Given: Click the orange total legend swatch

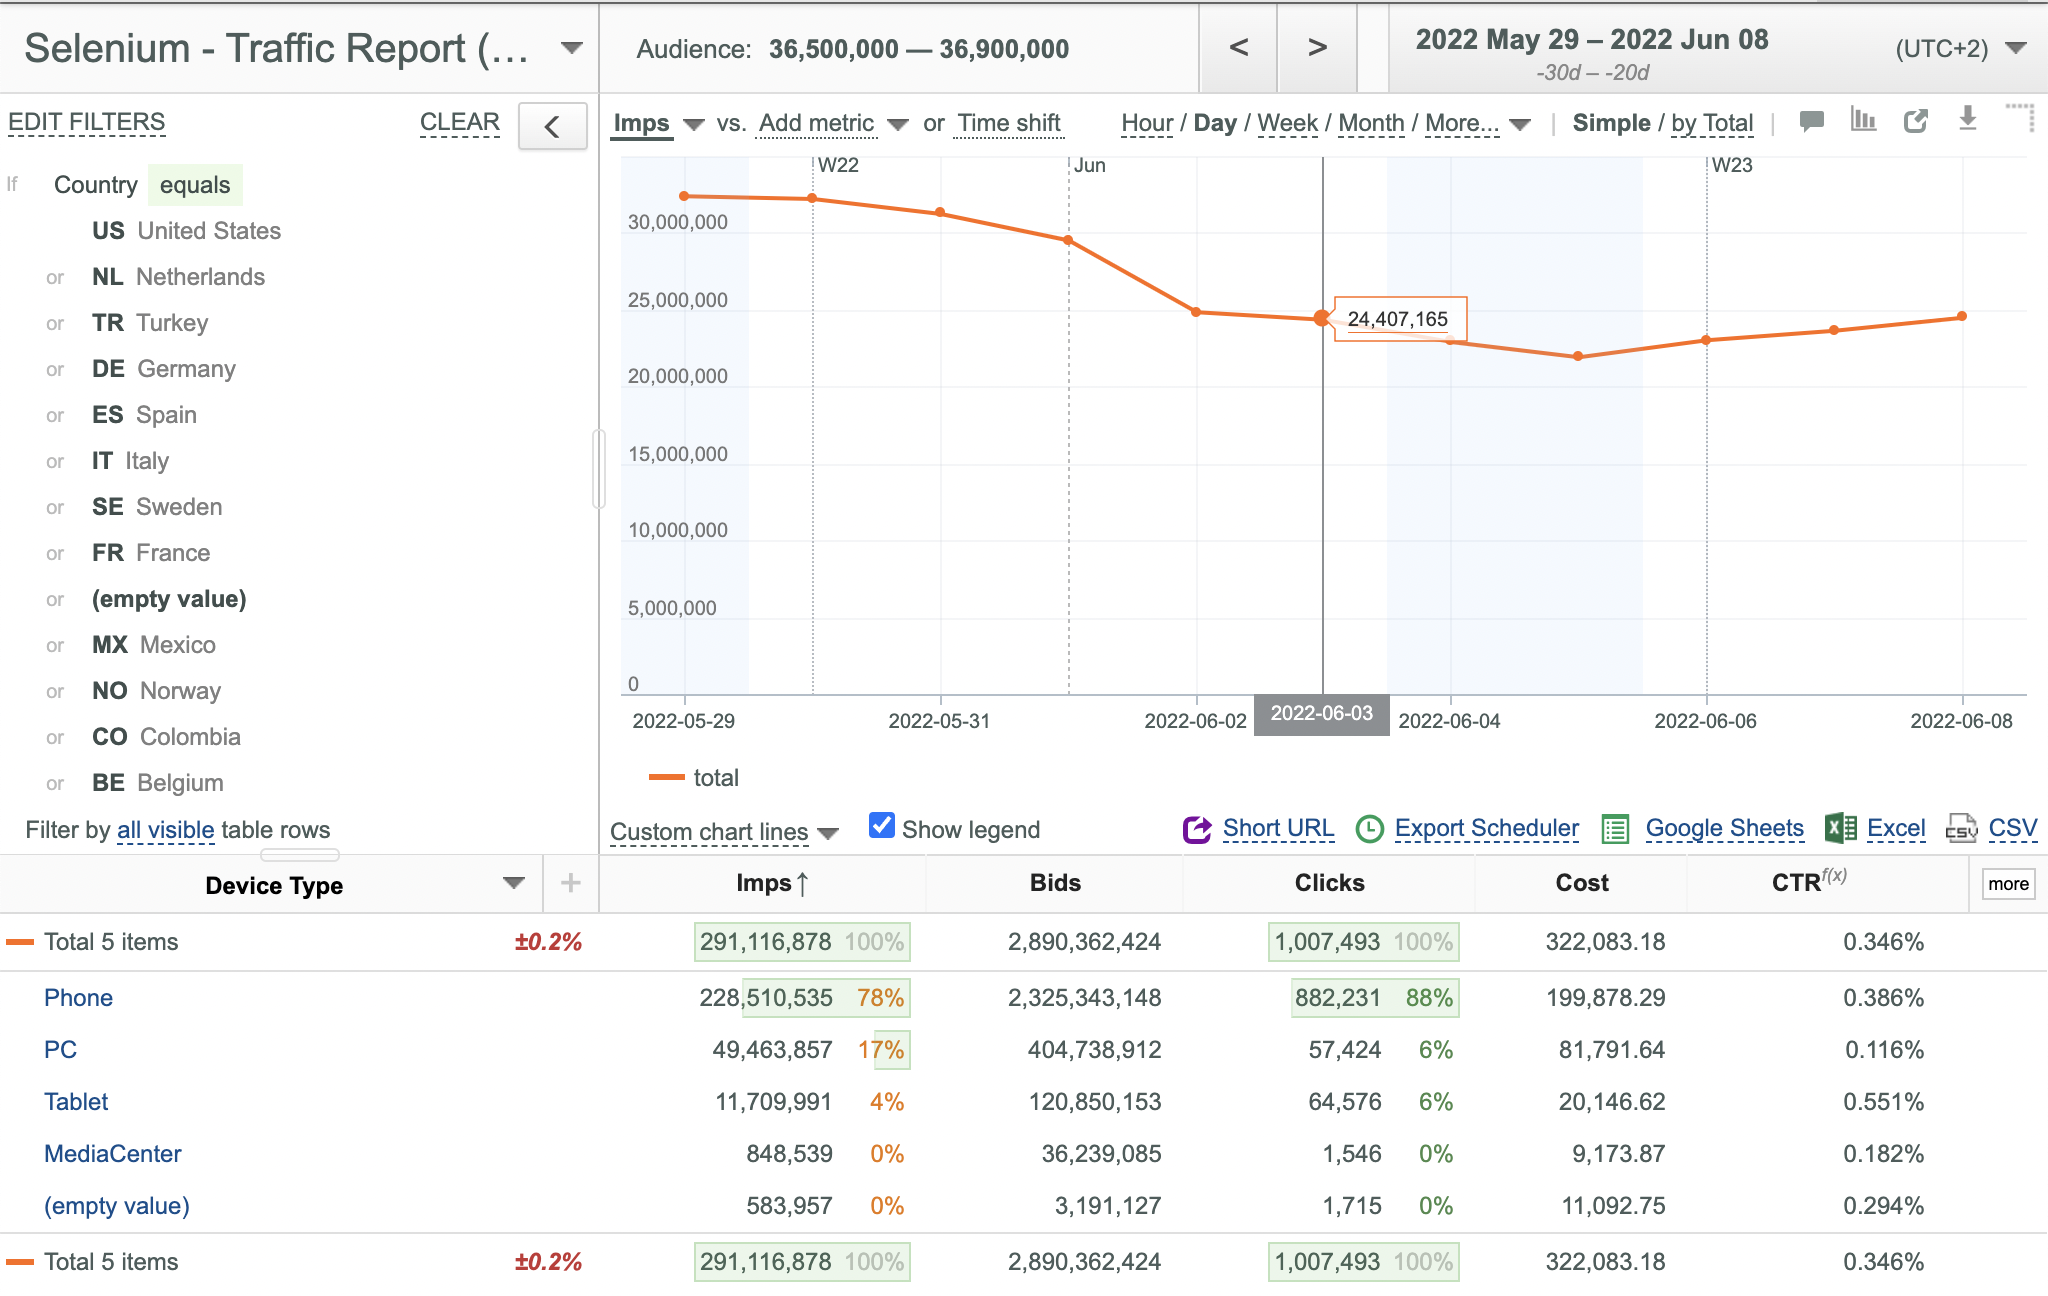Looking at the screenshot, I should click(666, 778).
